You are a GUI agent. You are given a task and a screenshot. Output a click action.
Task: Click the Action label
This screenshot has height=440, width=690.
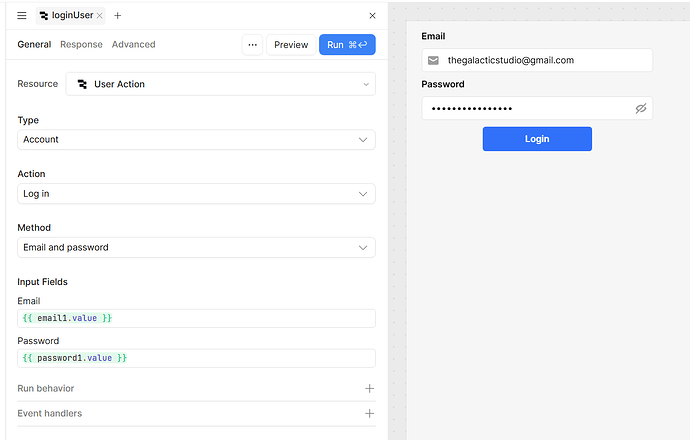point(31,174)
